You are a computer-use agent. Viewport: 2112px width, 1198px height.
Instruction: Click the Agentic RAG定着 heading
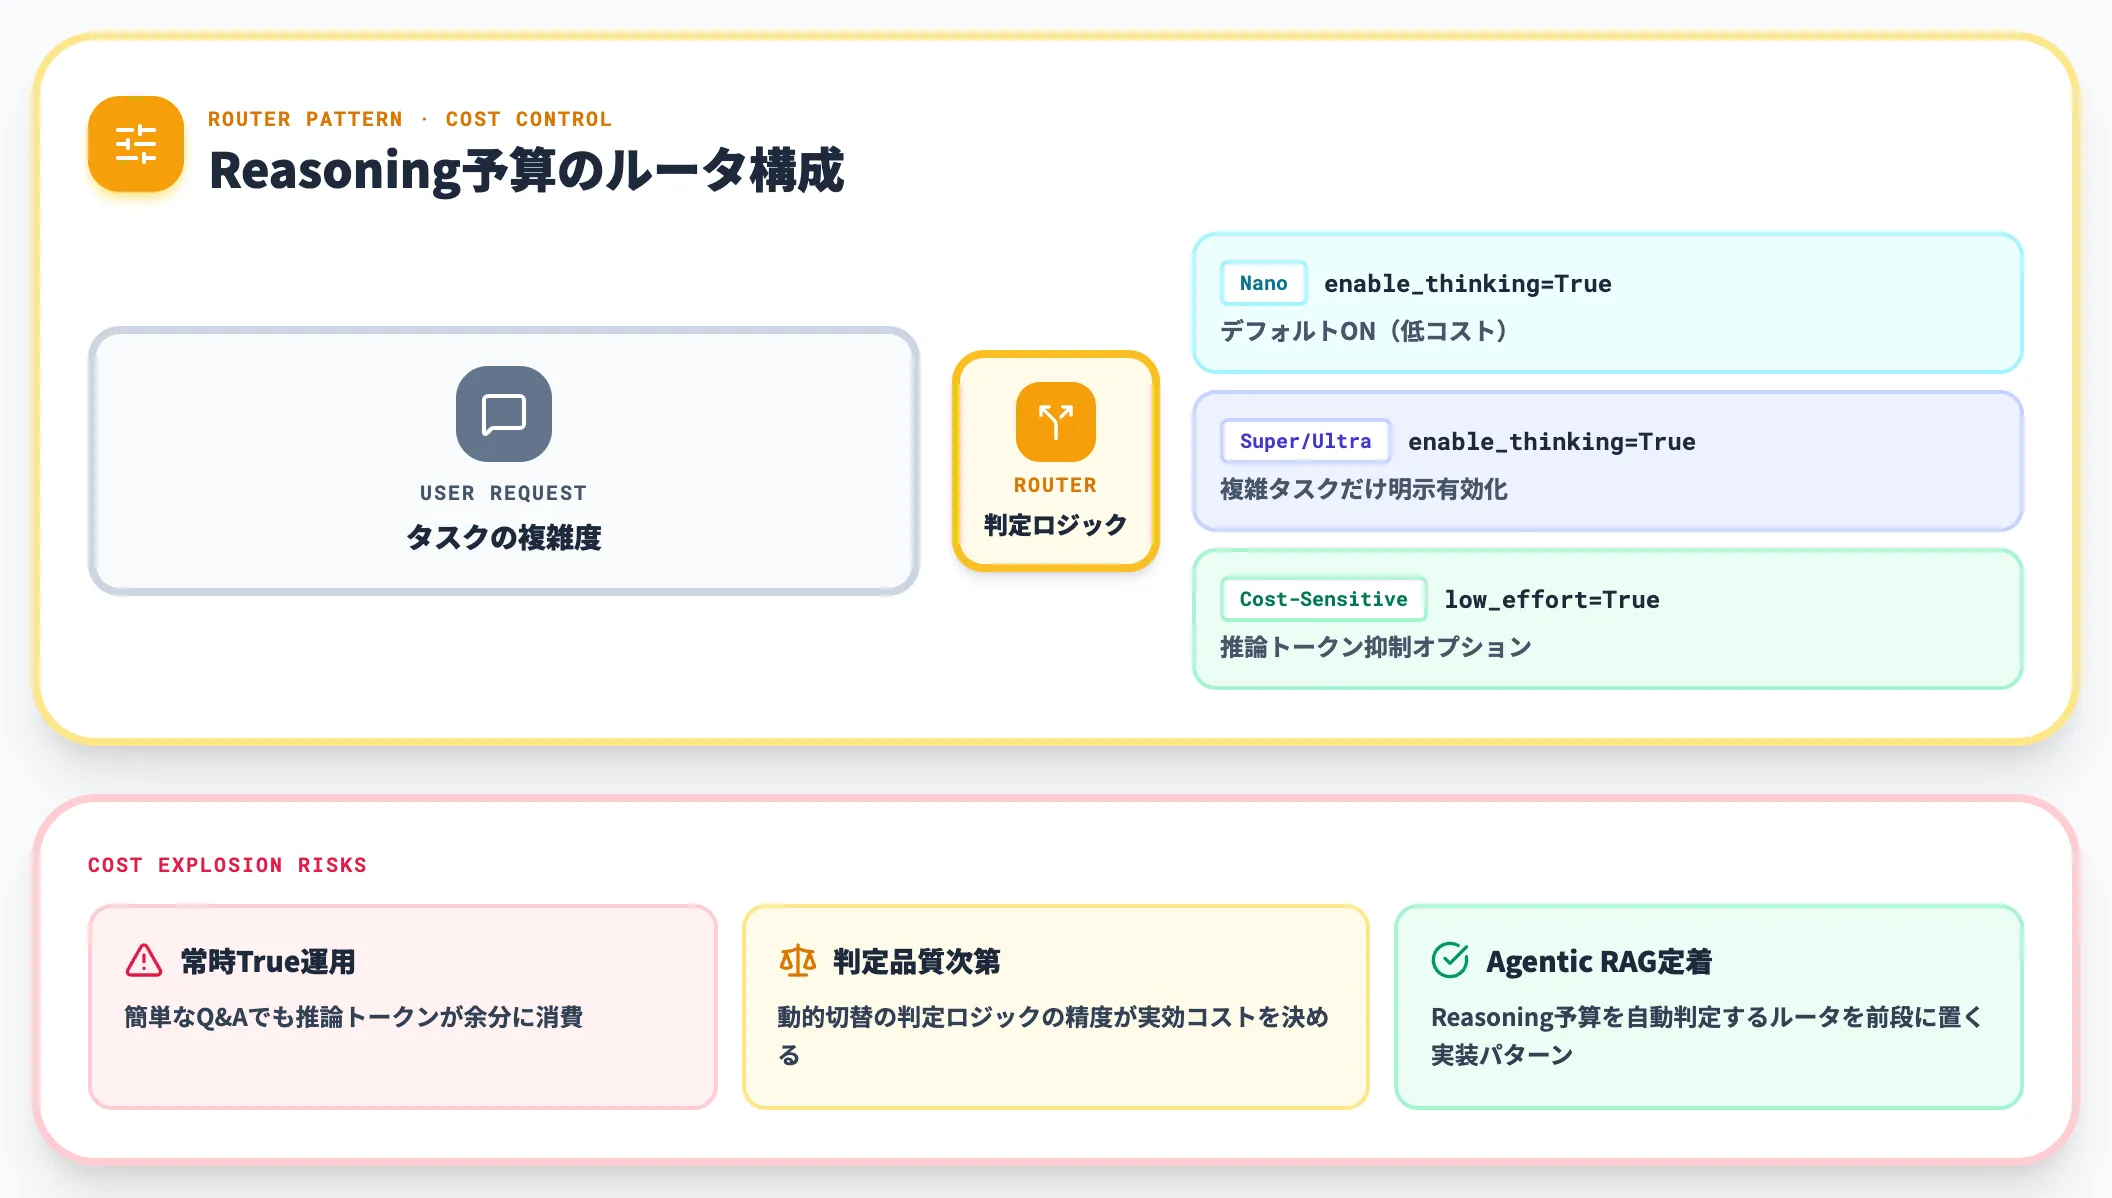(x=1598, y=961)
